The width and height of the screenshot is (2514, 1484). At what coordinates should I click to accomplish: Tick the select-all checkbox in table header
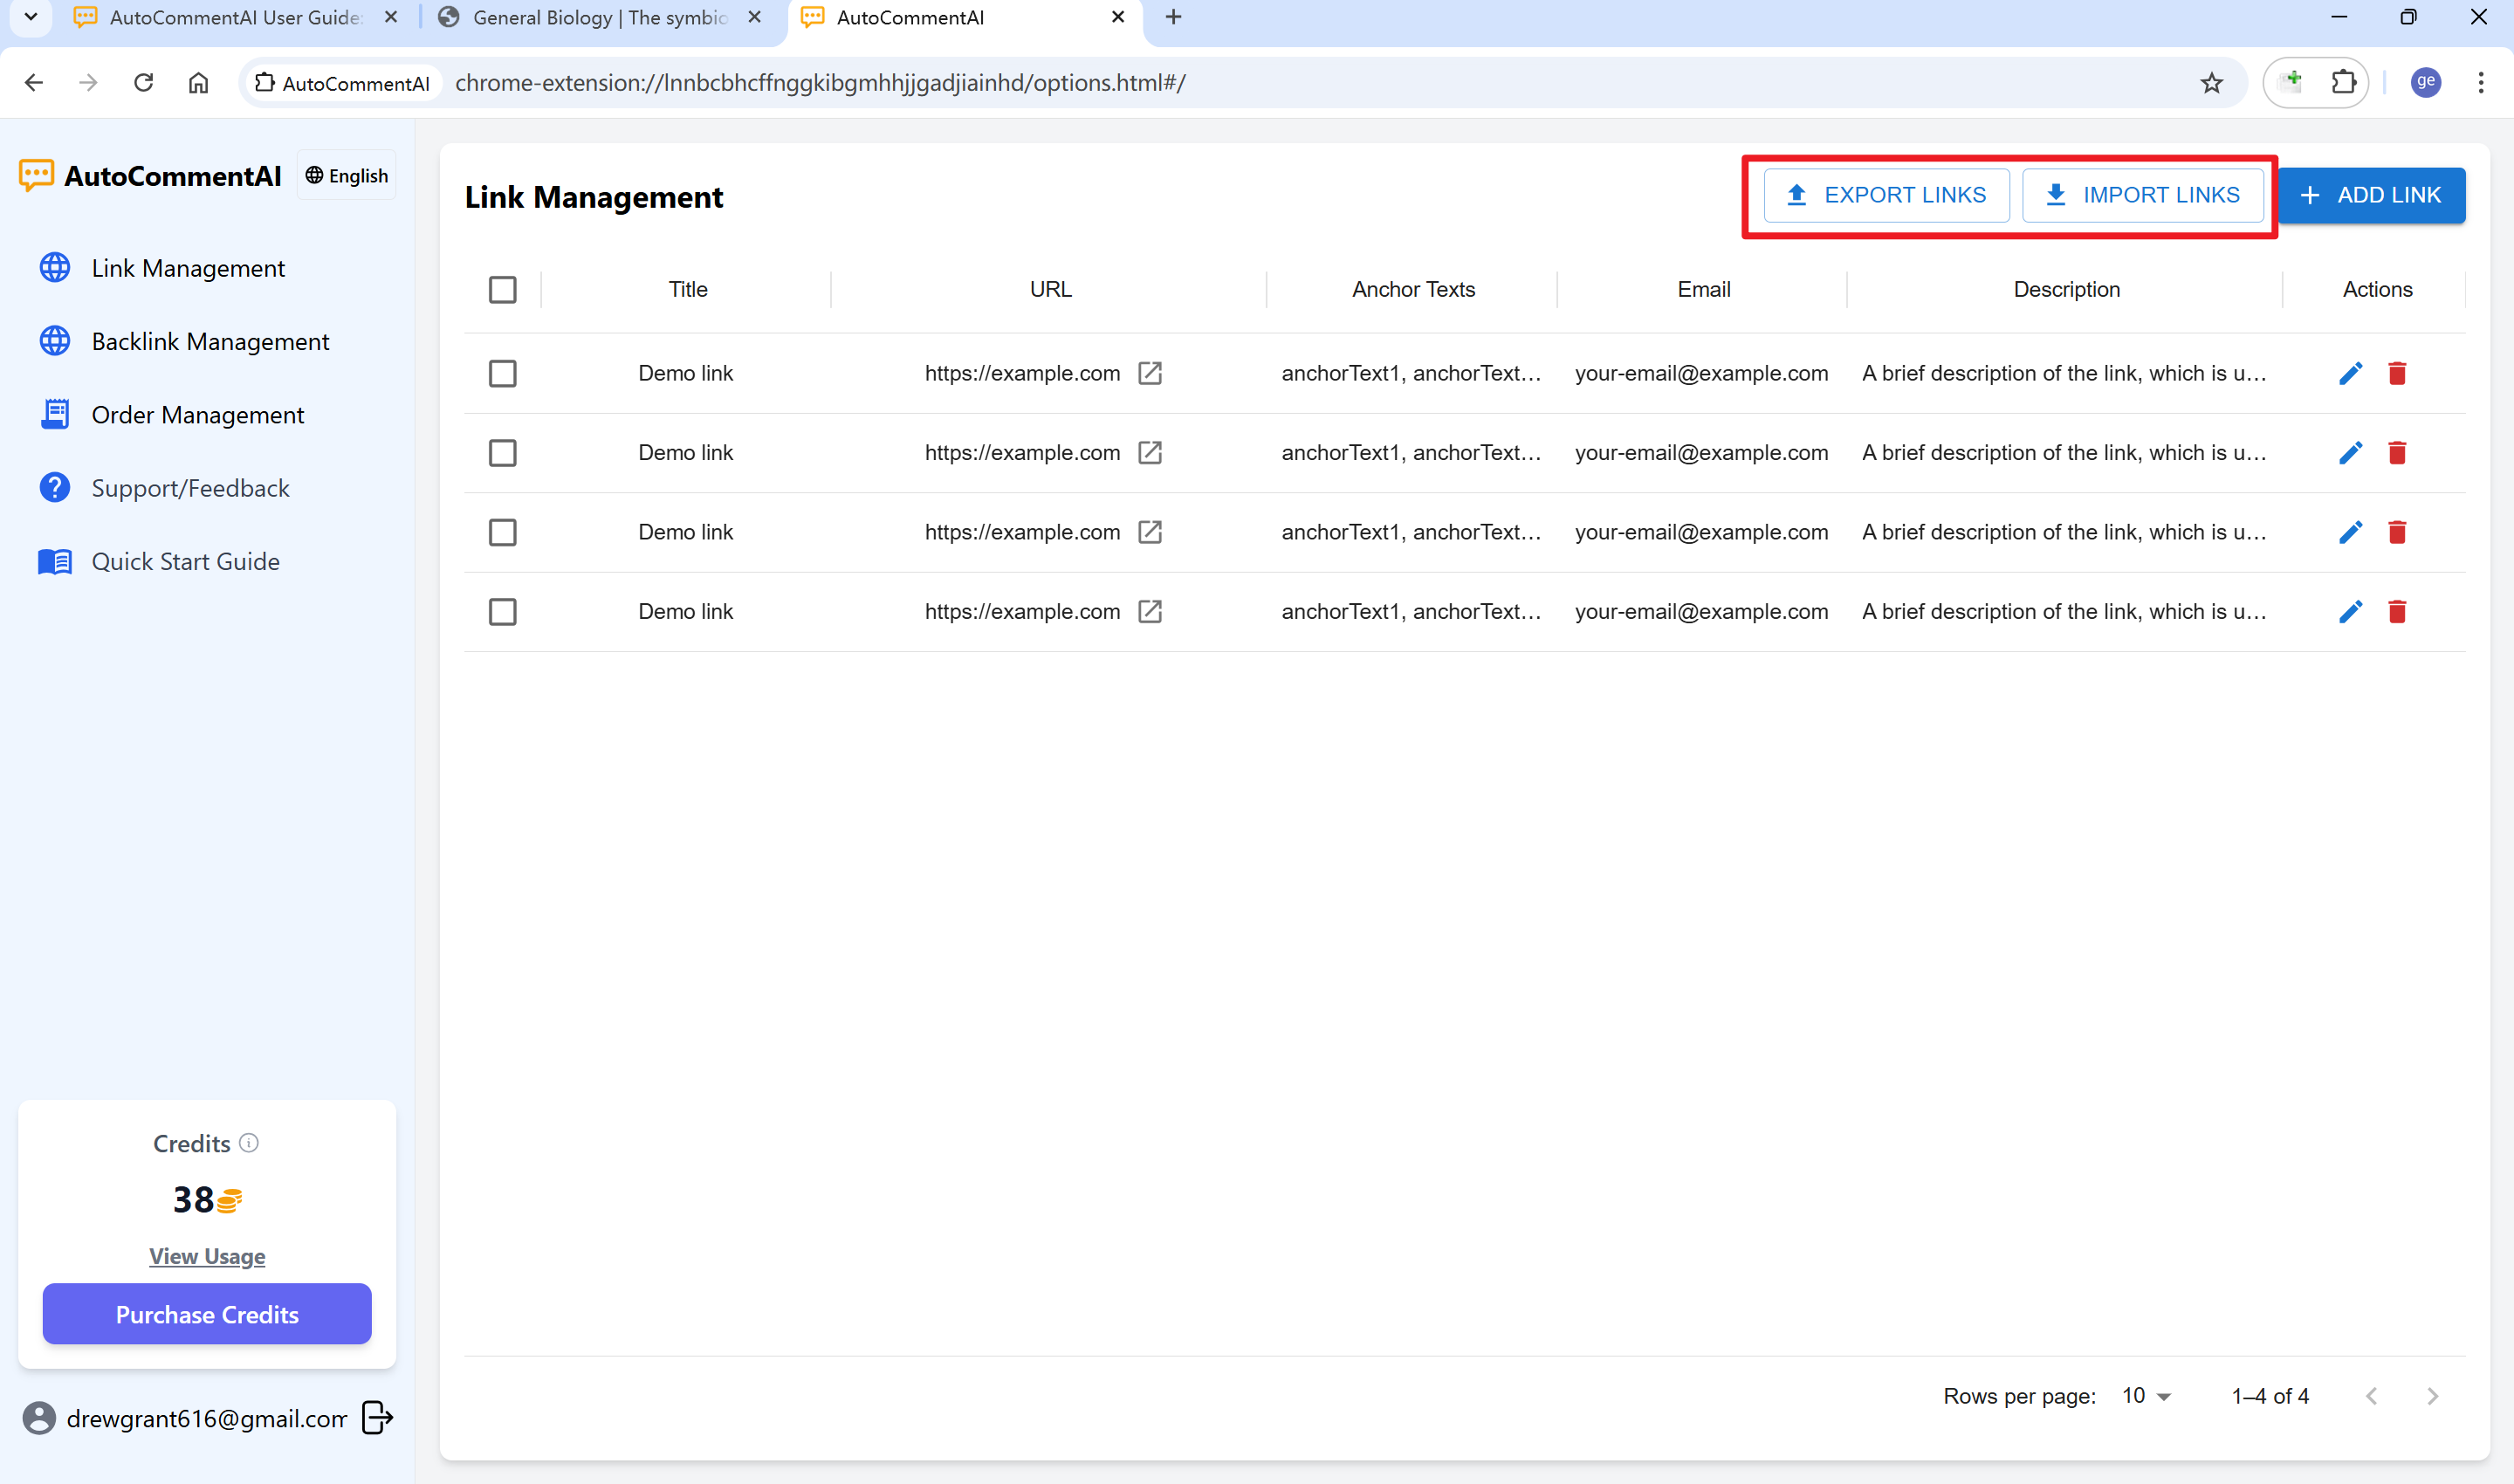(x=503, y=290)
